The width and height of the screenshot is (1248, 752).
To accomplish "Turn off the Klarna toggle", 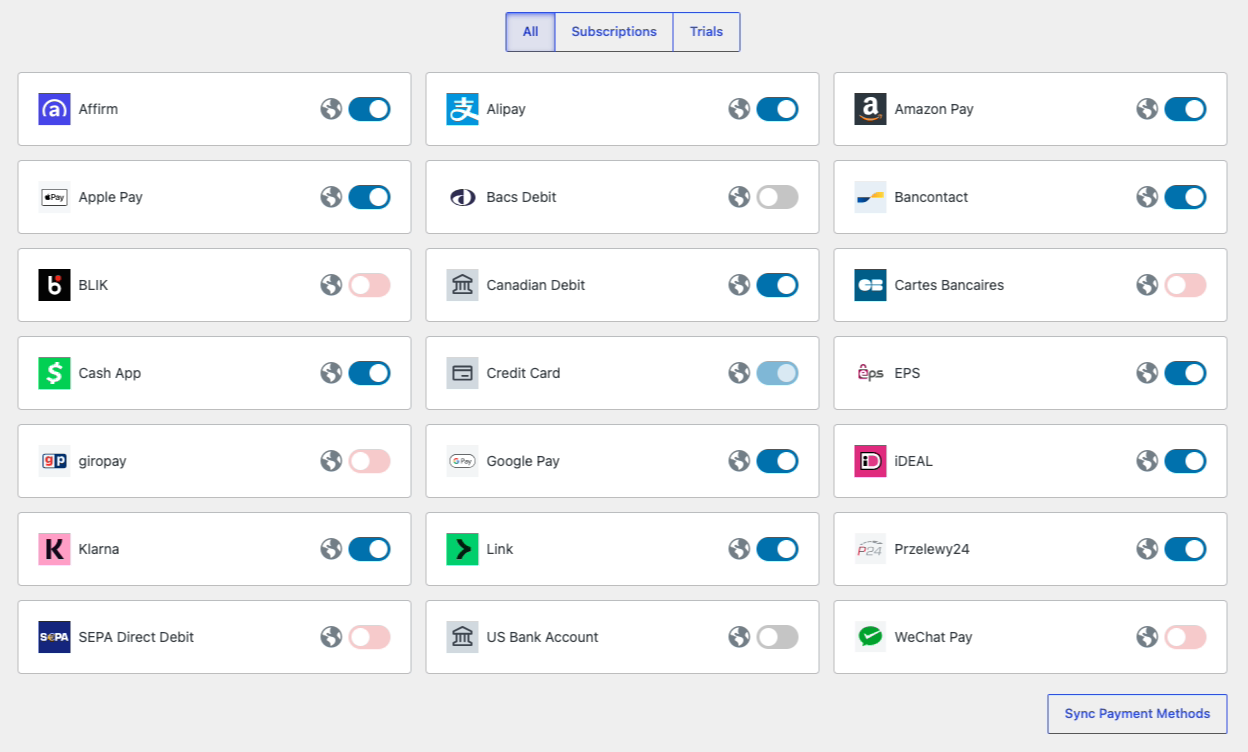I will pyautogui.click(x=369, y=549).
